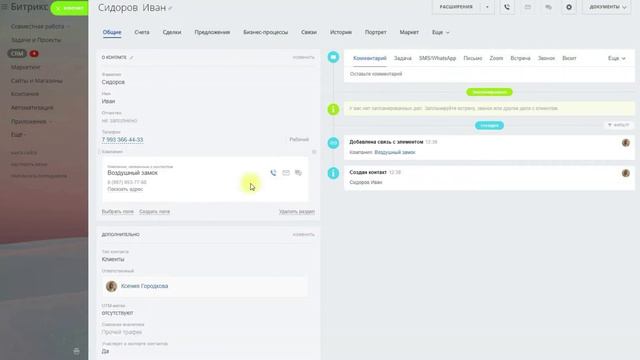Click the info icon beside Создан контакт entry
Screen dimensions: 640x360
[333, 173]
